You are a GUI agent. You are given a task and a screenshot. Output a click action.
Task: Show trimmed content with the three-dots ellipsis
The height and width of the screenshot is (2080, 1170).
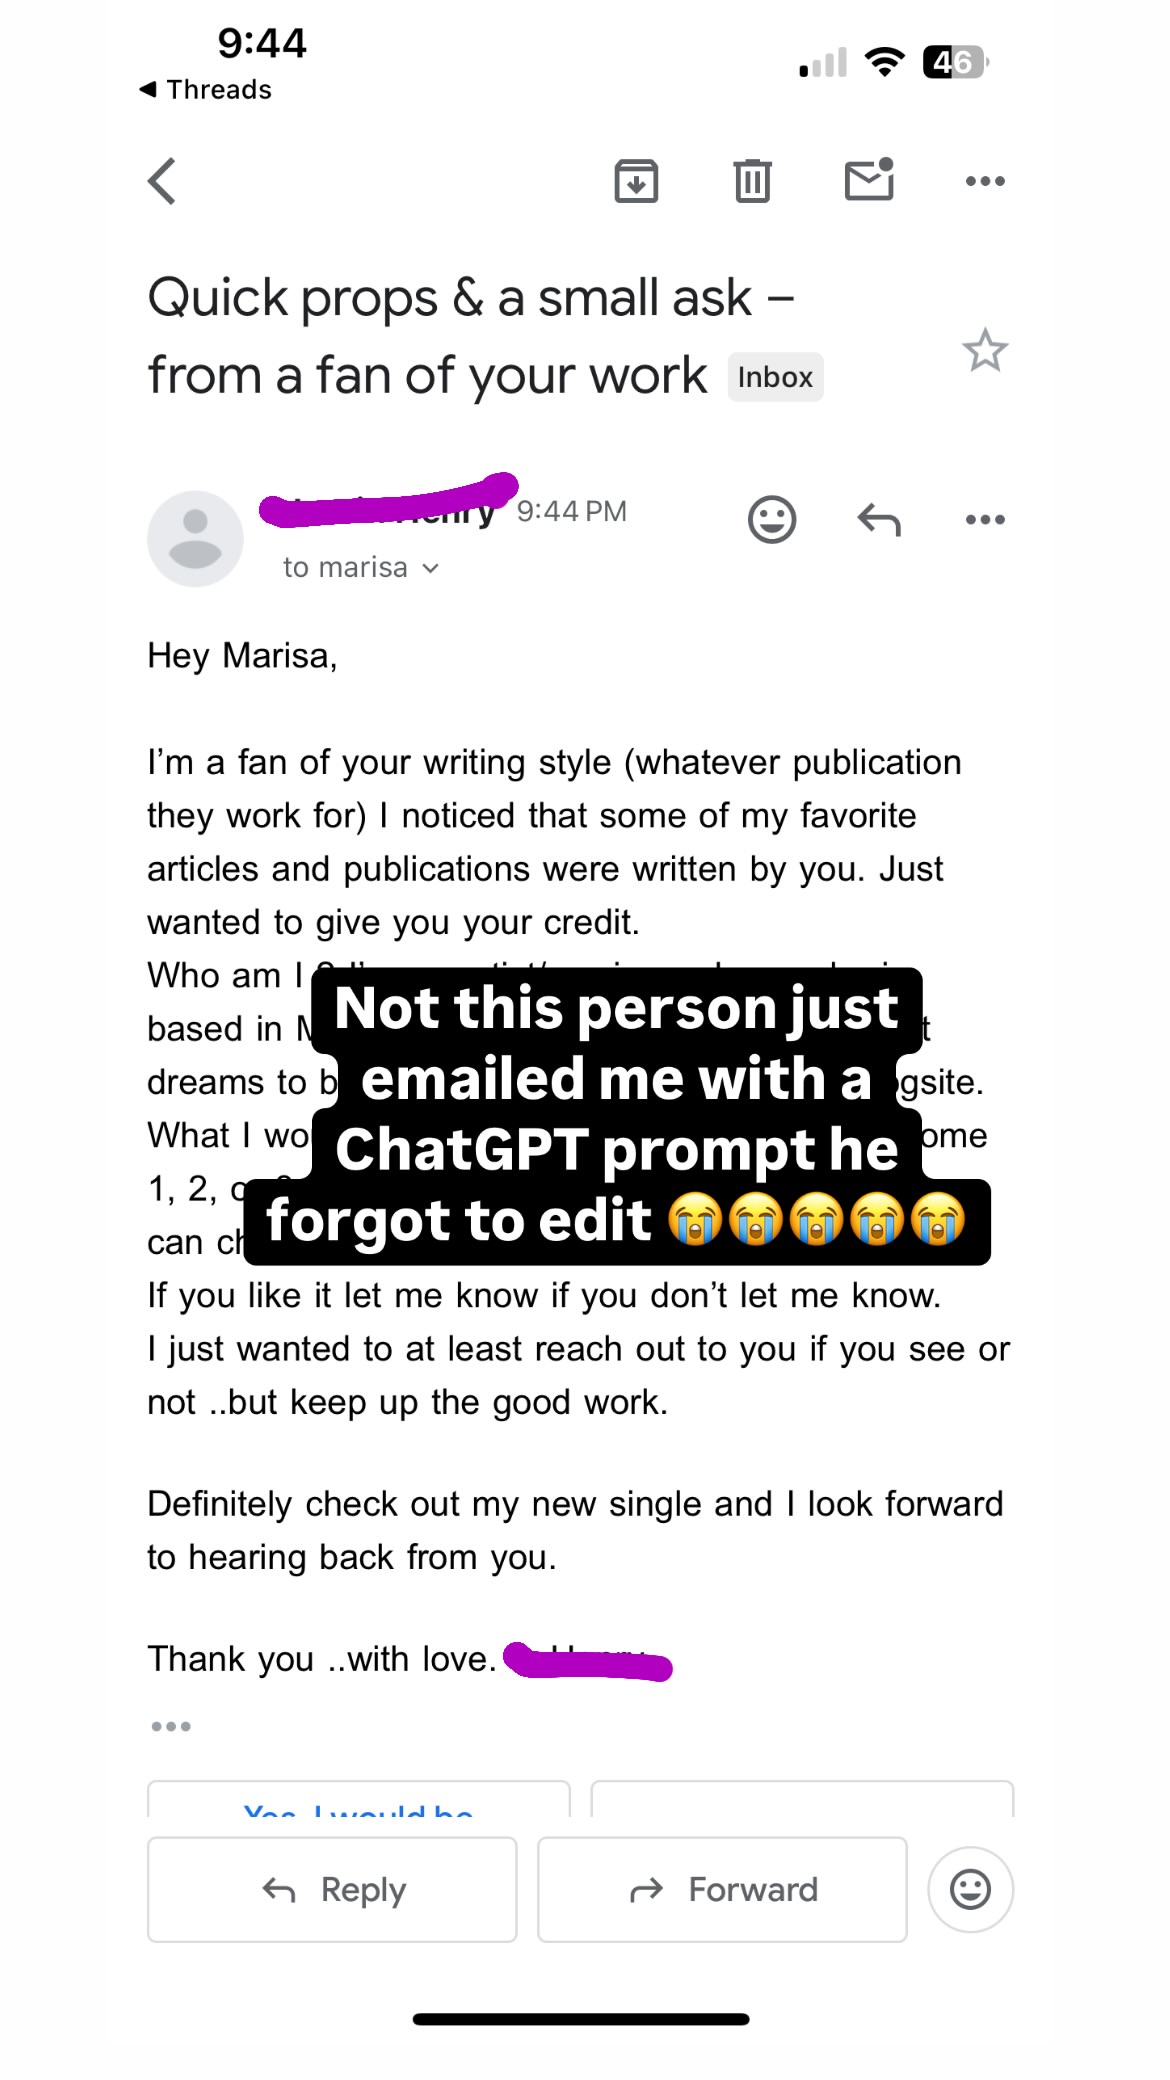(171, 1726)
